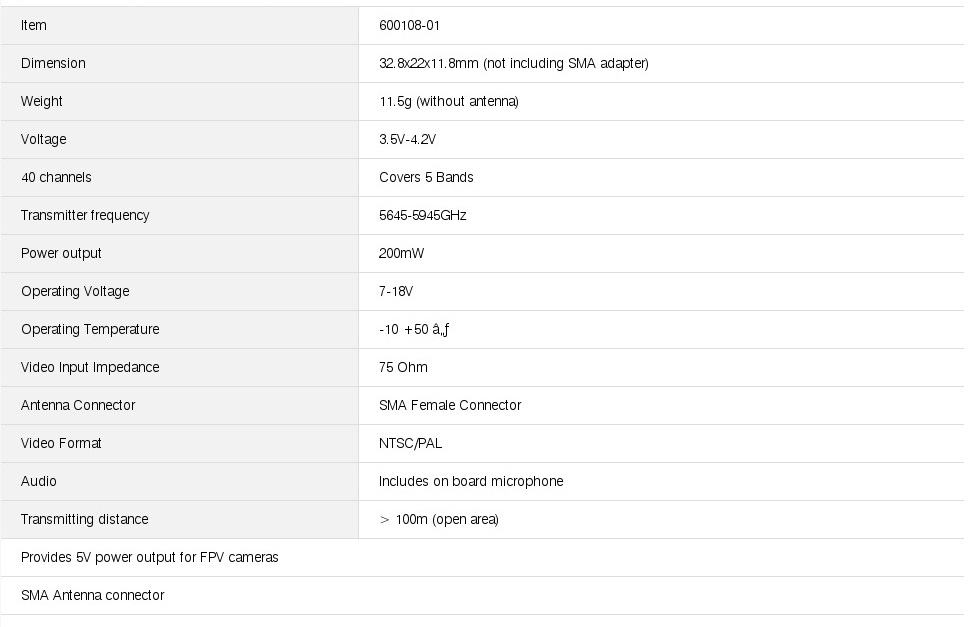Select the NTSC/PAL video format value
The height and width of the screenshot is (627, 976).
pyautogui.click(x=410, y=443)
